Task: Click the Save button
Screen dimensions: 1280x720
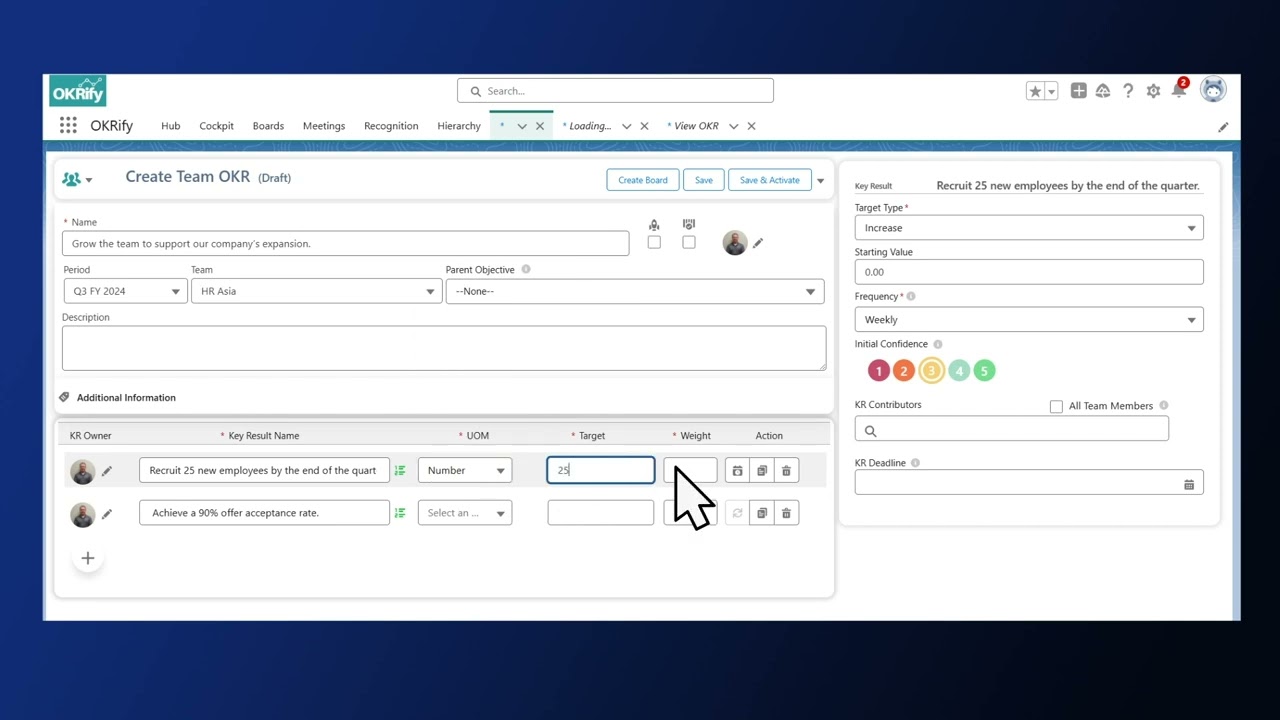Action: tap(704, 180)
